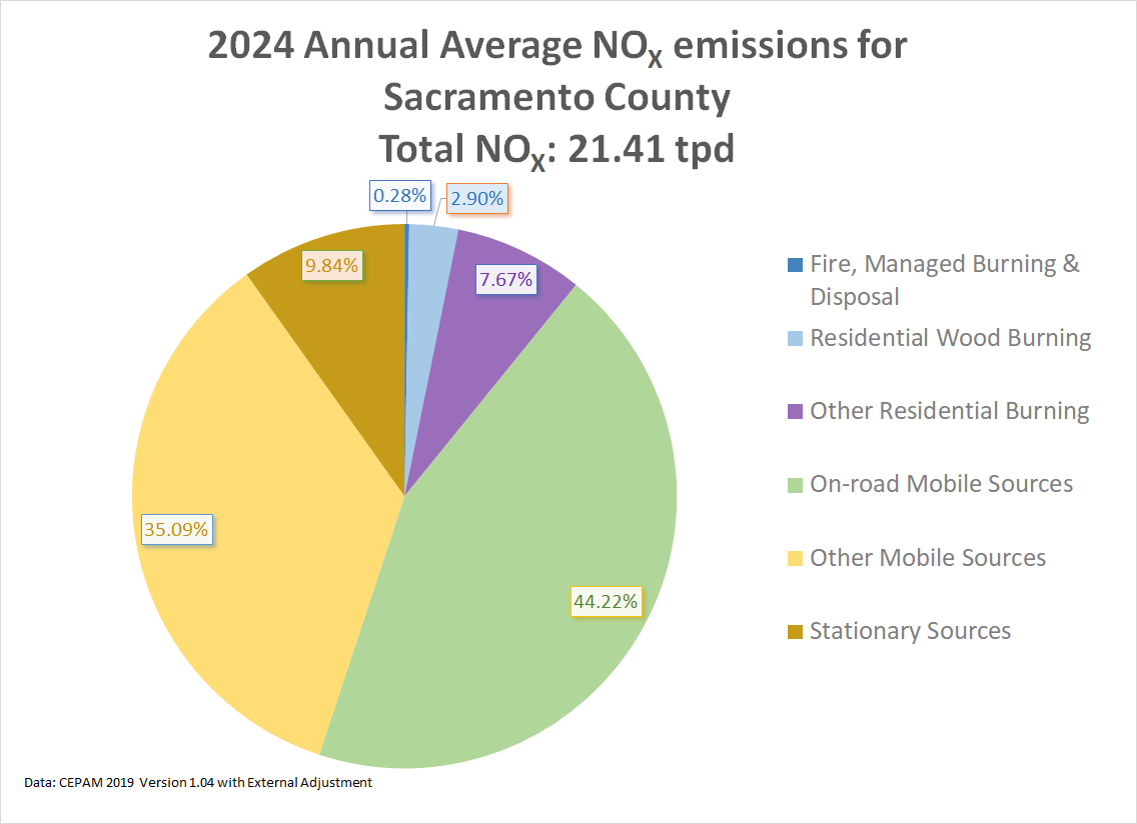Click the 2.90% data label
Viewport: 1137px width, 824px height.
(477, 198)
